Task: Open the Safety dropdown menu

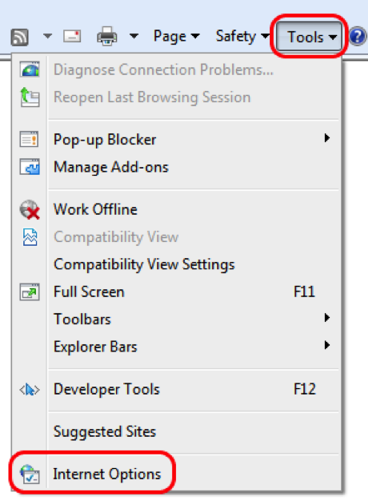Action: coord(241,36)
